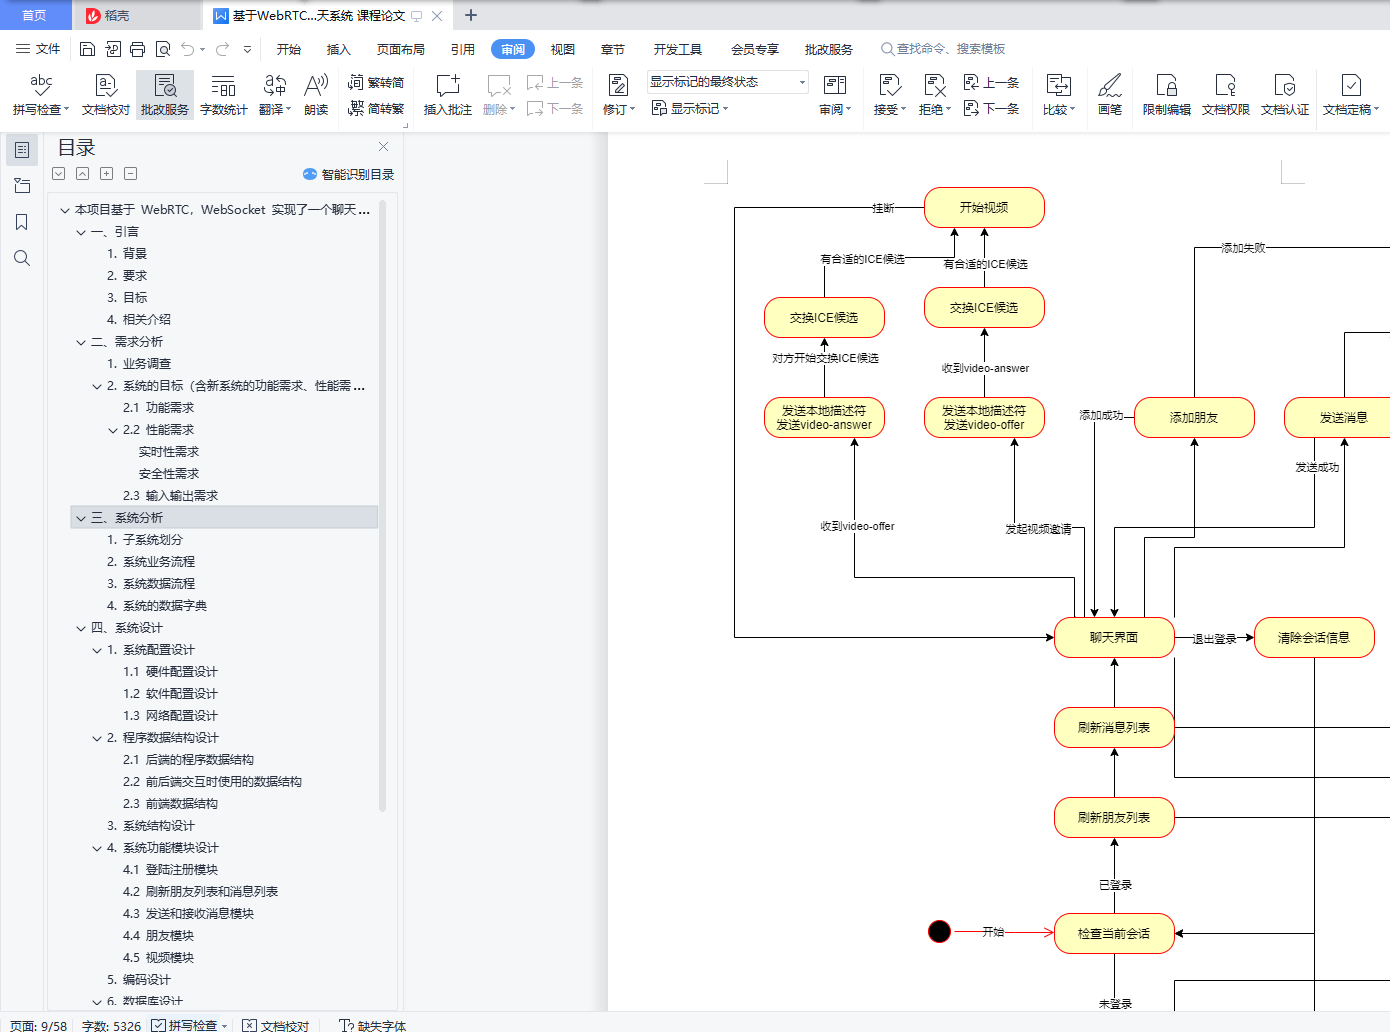Run the spell check (拼写检查) tool
Viewport: 1390px width, 1032px height.
[x=40, y=95]
